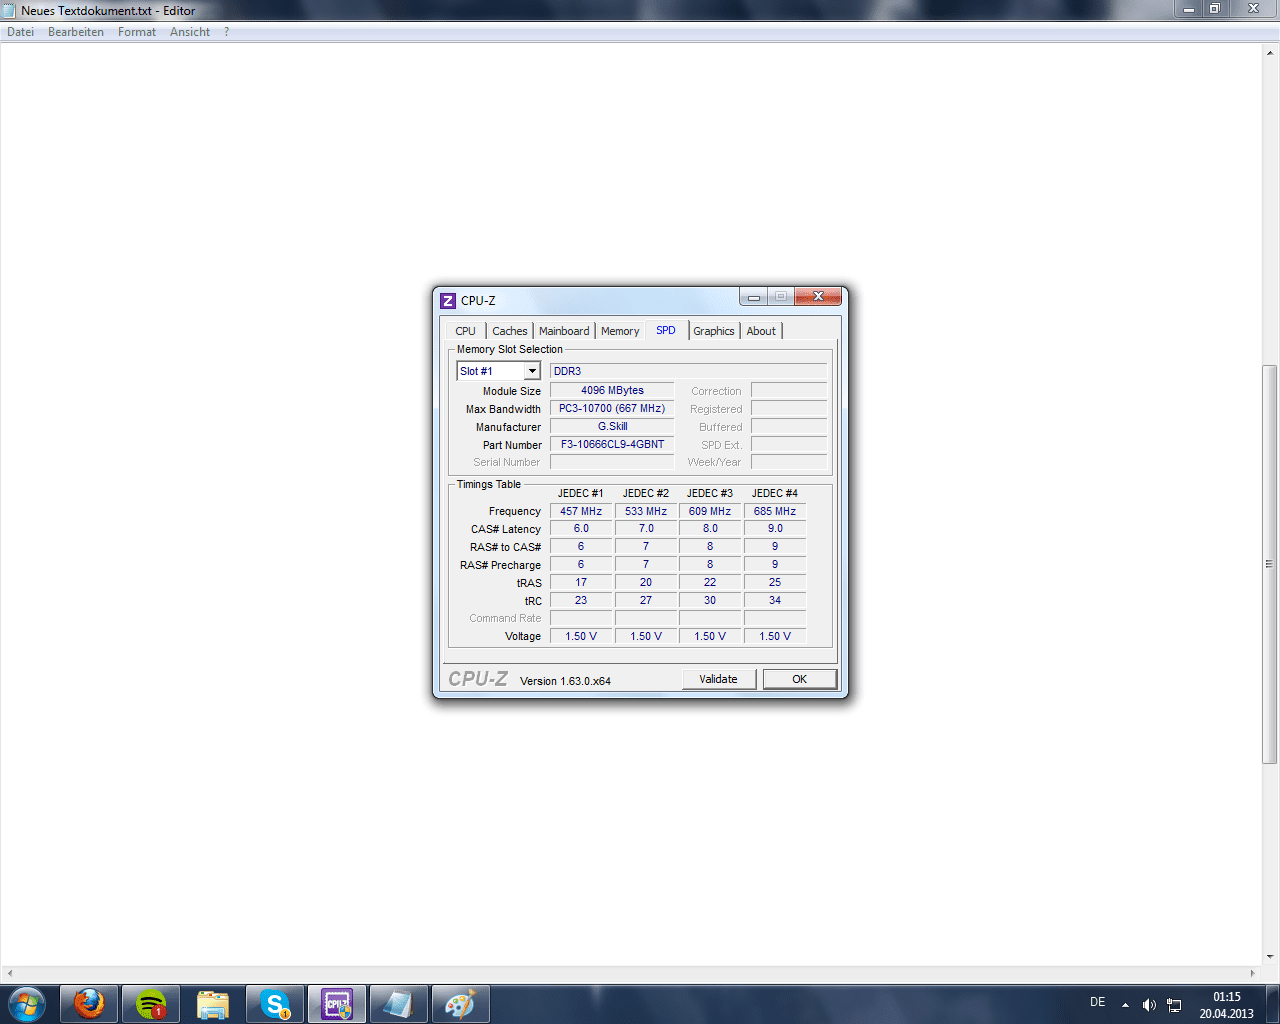
Task: Switch to the Memory tab
Action: pos(620,331)
